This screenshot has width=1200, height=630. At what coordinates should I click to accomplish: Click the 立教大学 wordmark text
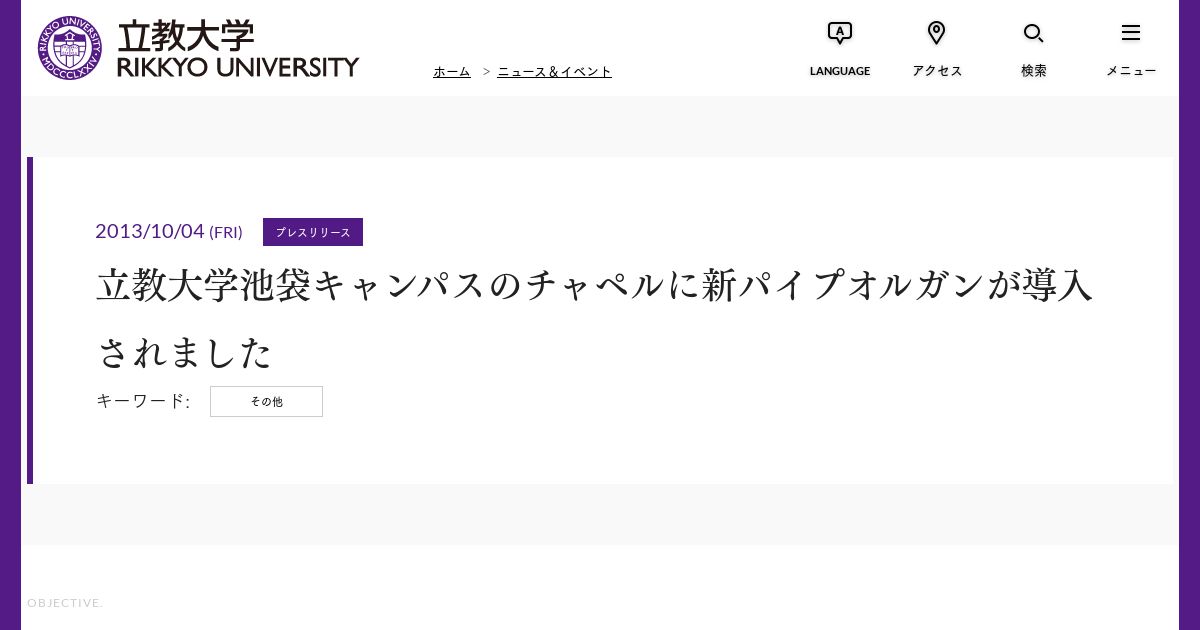186,36
